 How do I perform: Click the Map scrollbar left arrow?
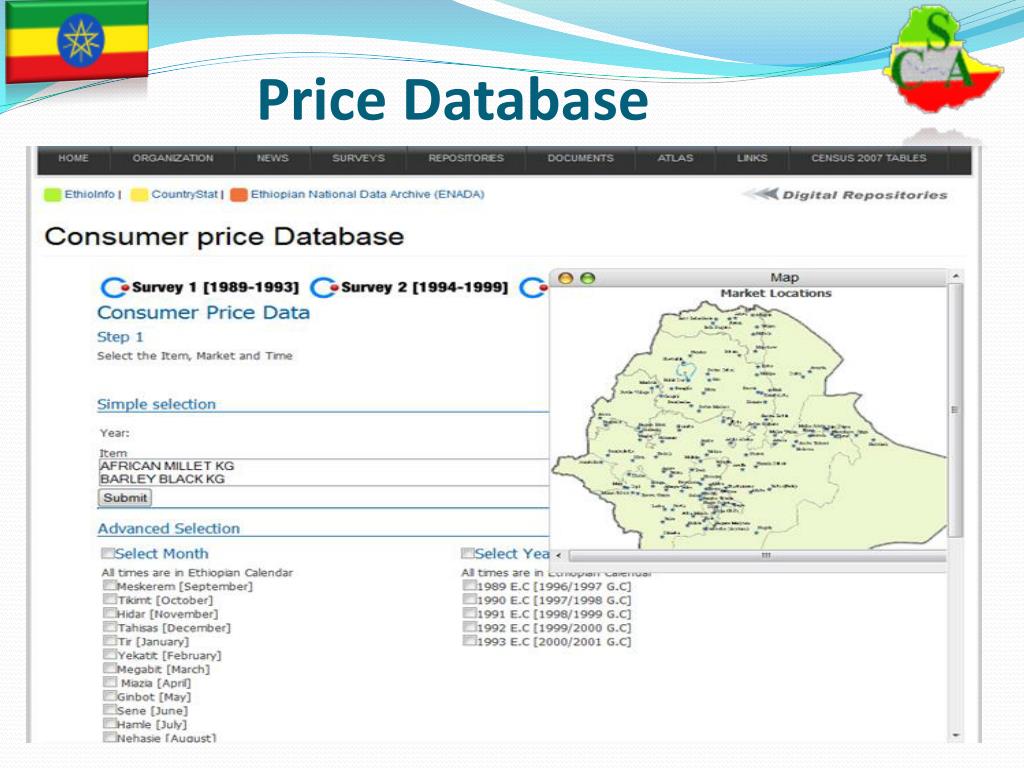[558, 555]
